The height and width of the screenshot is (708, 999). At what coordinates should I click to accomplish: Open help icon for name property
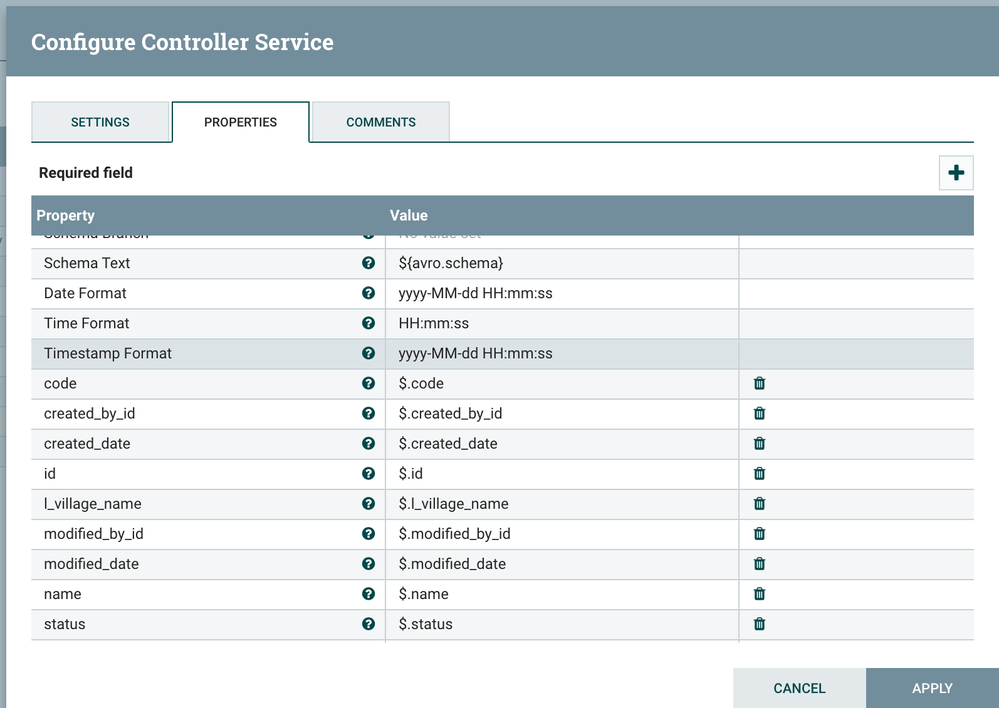tap(368, 593)
